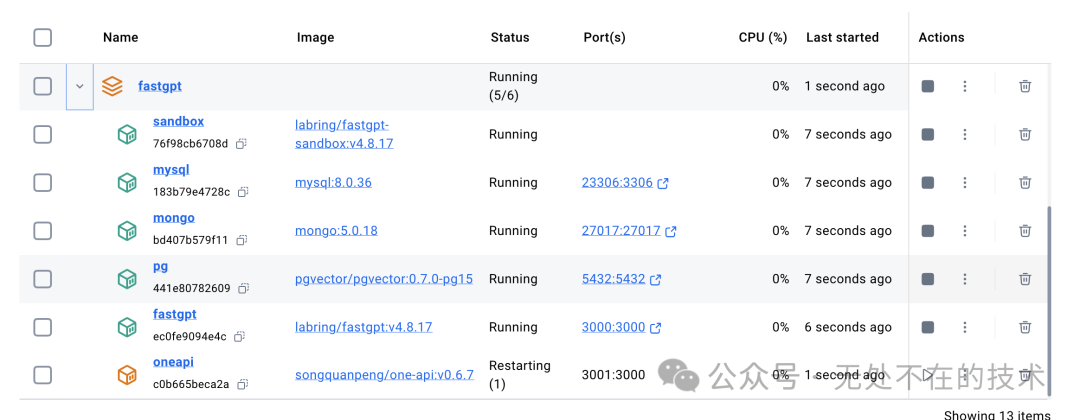Check the oneapi row checkbox
The height and width of the screenshot is (420, 1080).
[x=43, y=375]
